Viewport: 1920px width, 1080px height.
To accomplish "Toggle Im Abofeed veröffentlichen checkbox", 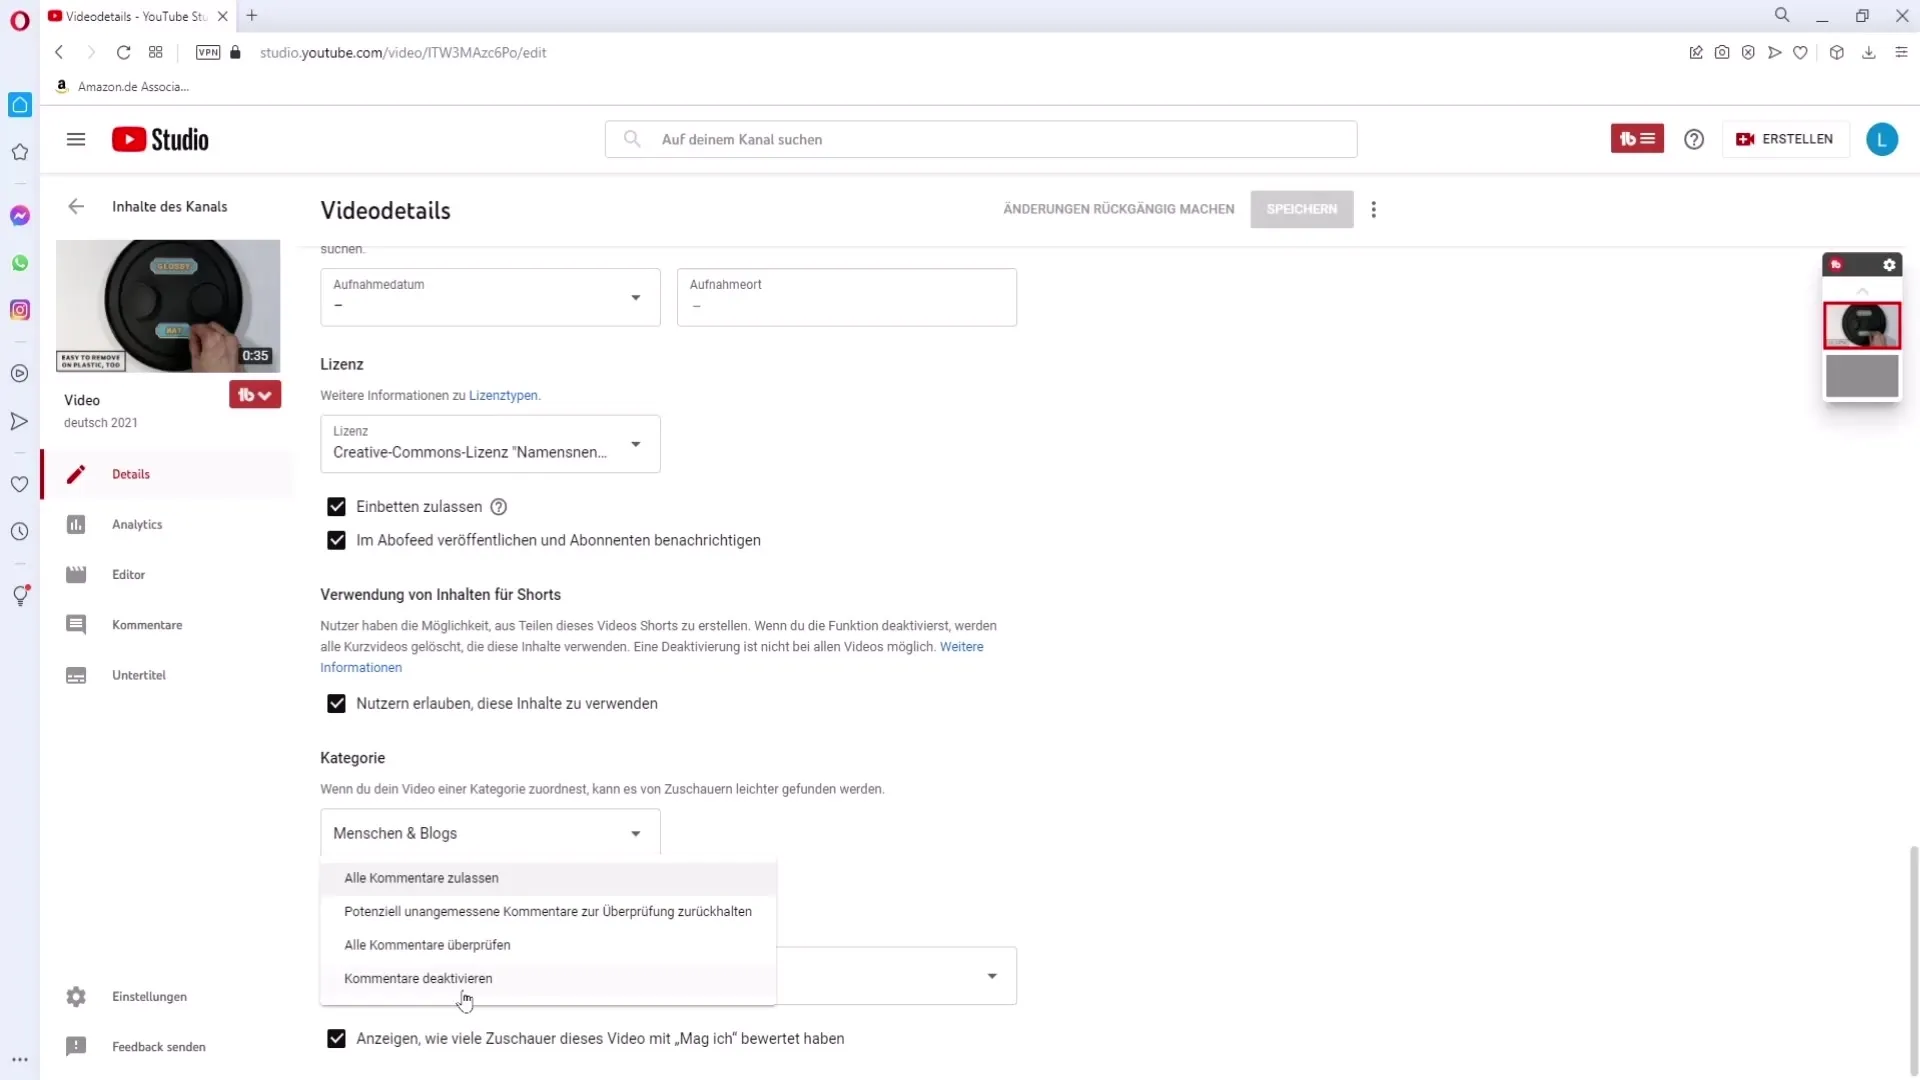I will (336, 539).
